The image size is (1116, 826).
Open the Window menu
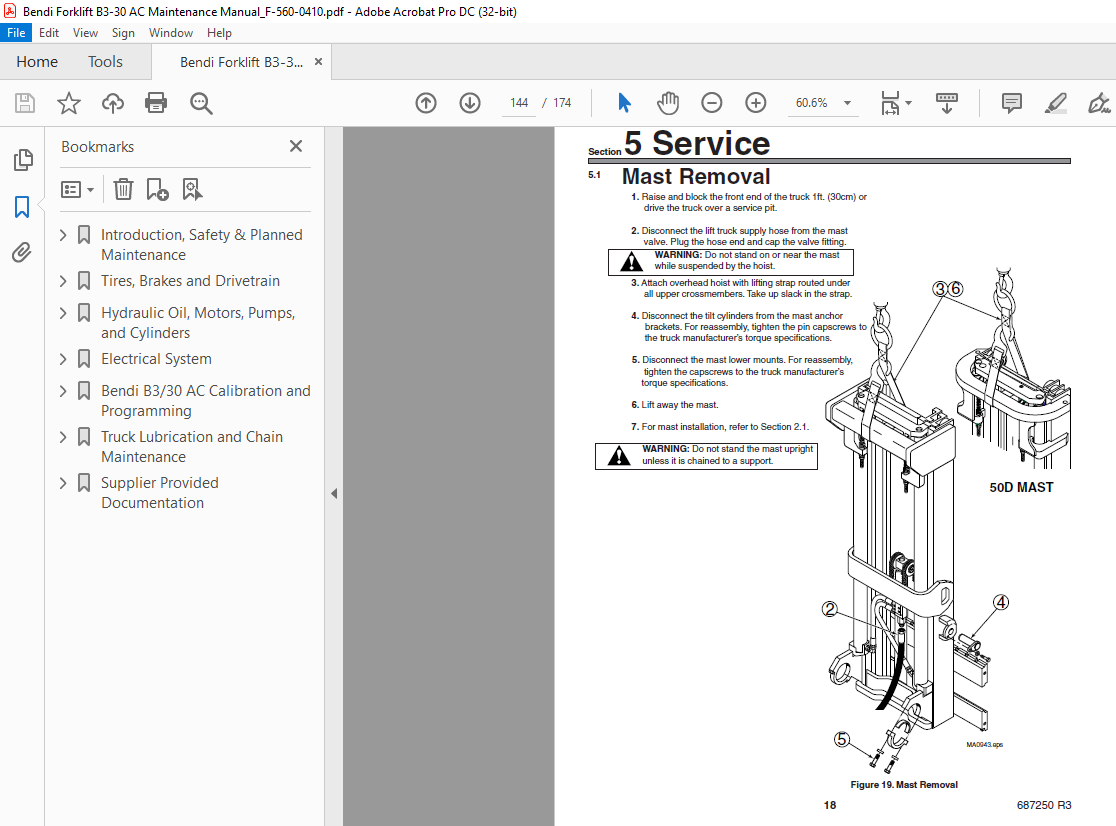pyautogui.click(x=171, y=33)
